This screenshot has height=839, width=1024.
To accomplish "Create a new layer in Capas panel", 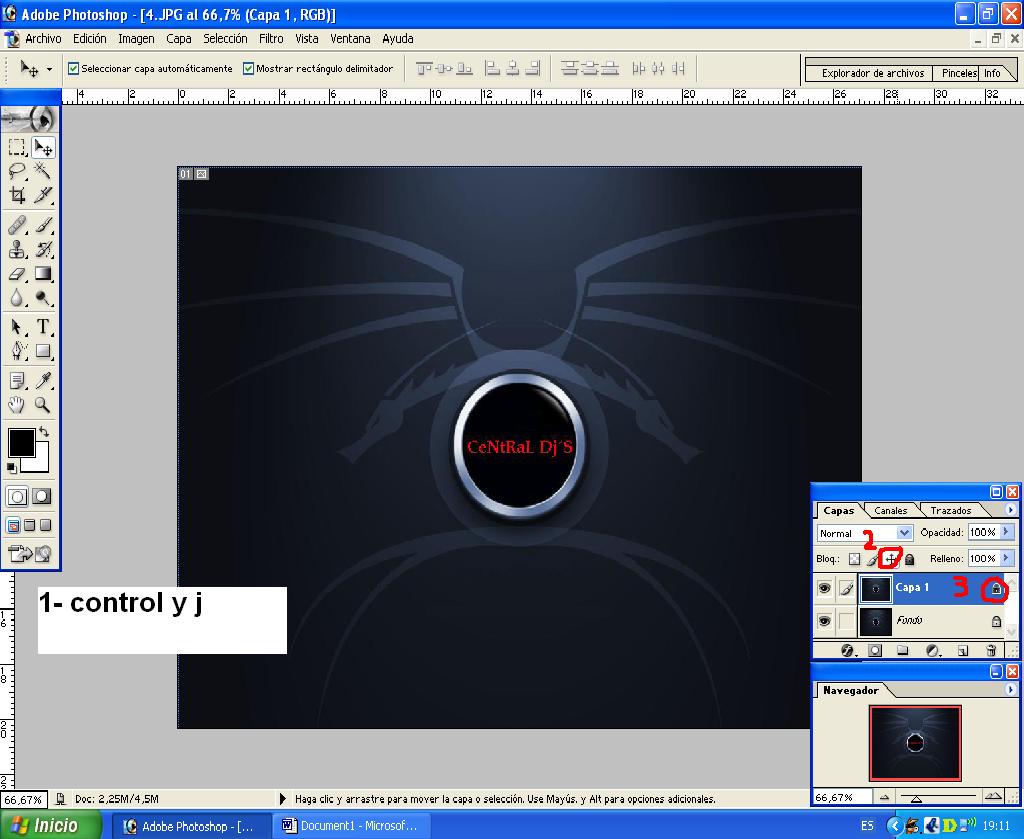I will 962,650.
